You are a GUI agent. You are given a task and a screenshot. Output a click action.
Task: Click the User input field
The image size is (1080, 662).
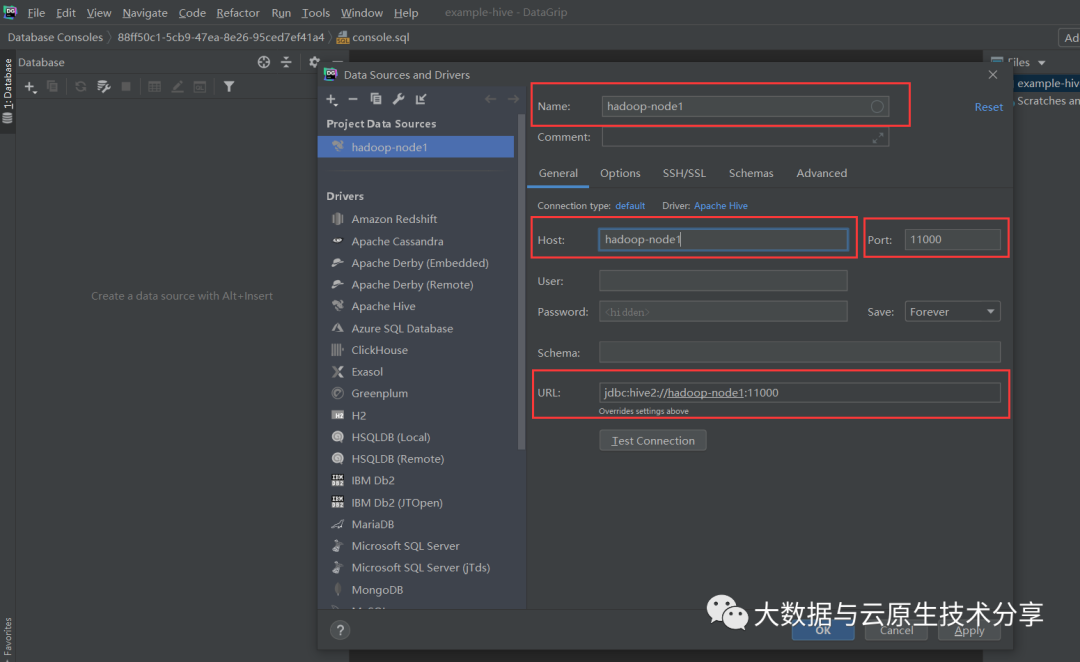723,280
